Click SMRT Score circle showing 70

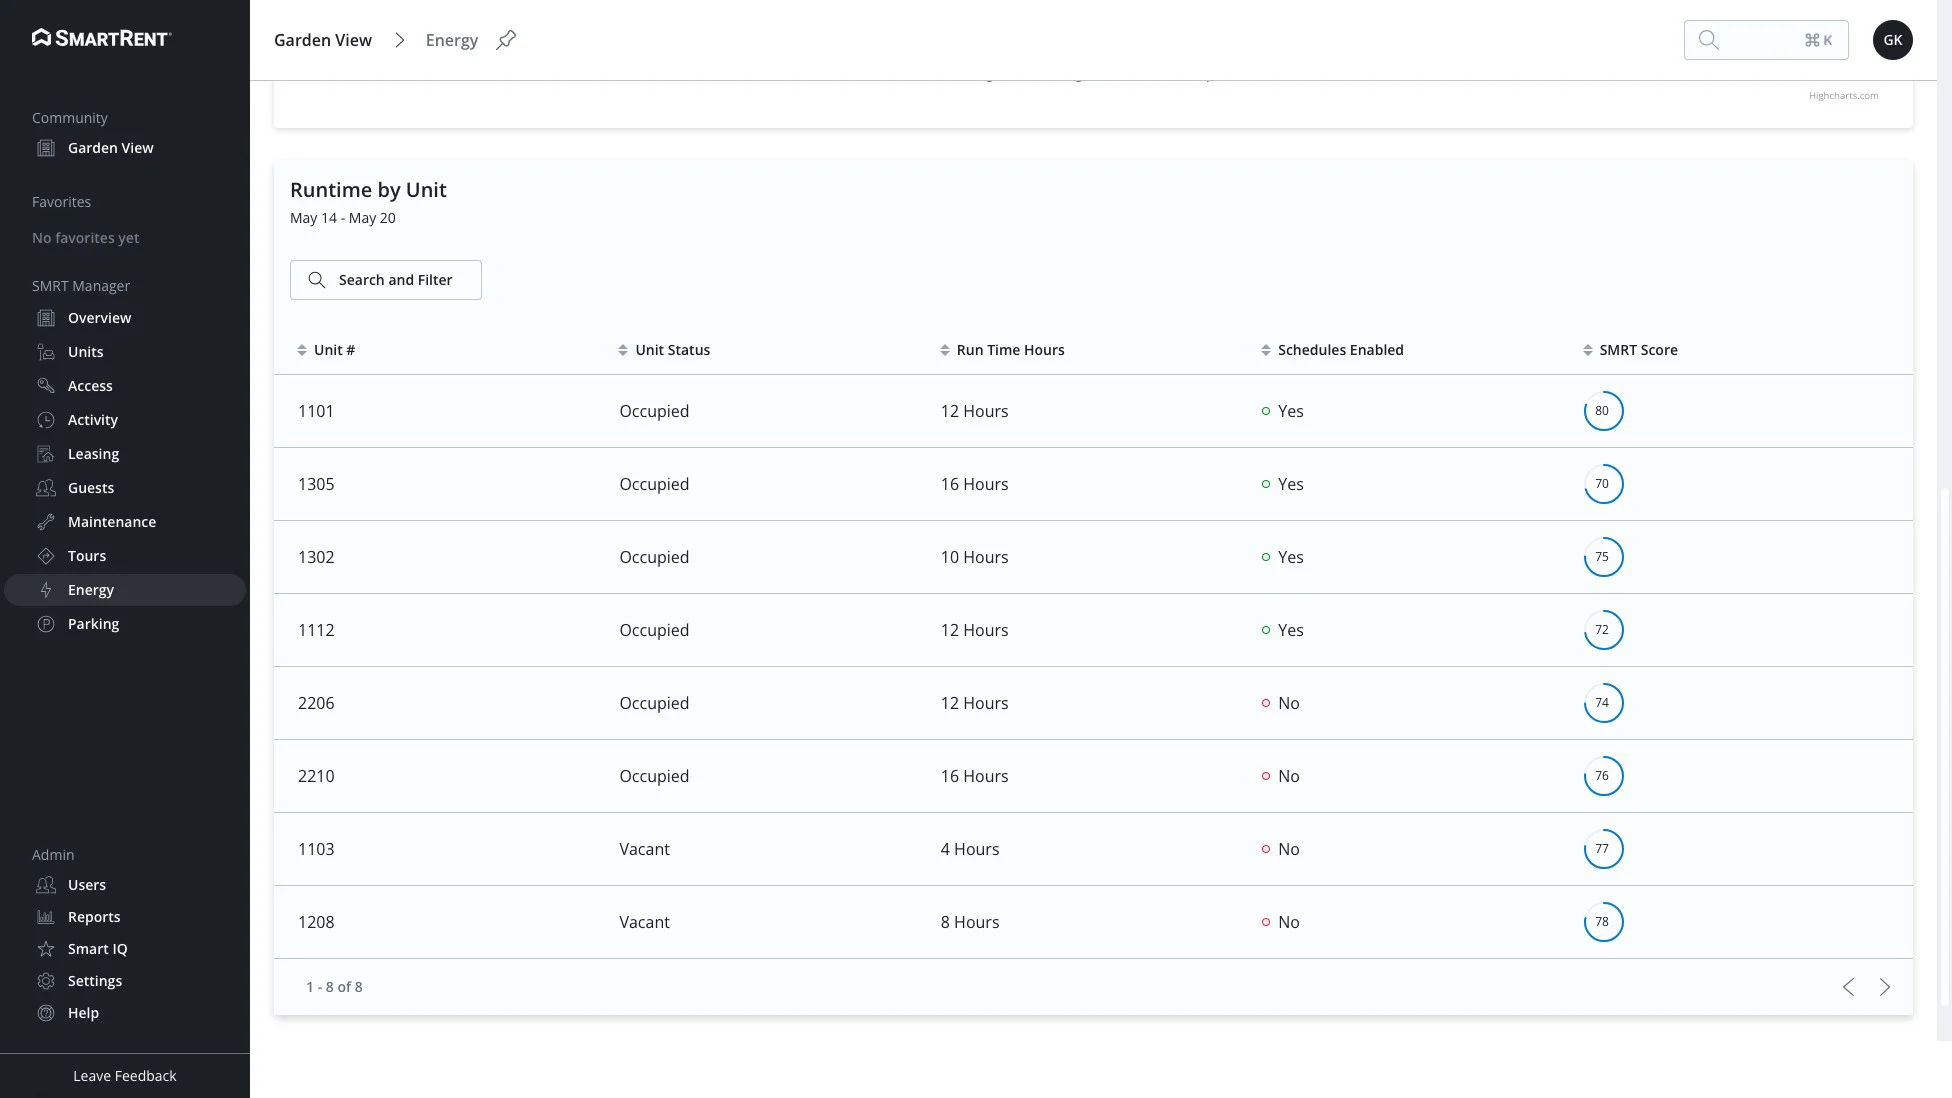pyautogui.click(x=1603, y=484)
